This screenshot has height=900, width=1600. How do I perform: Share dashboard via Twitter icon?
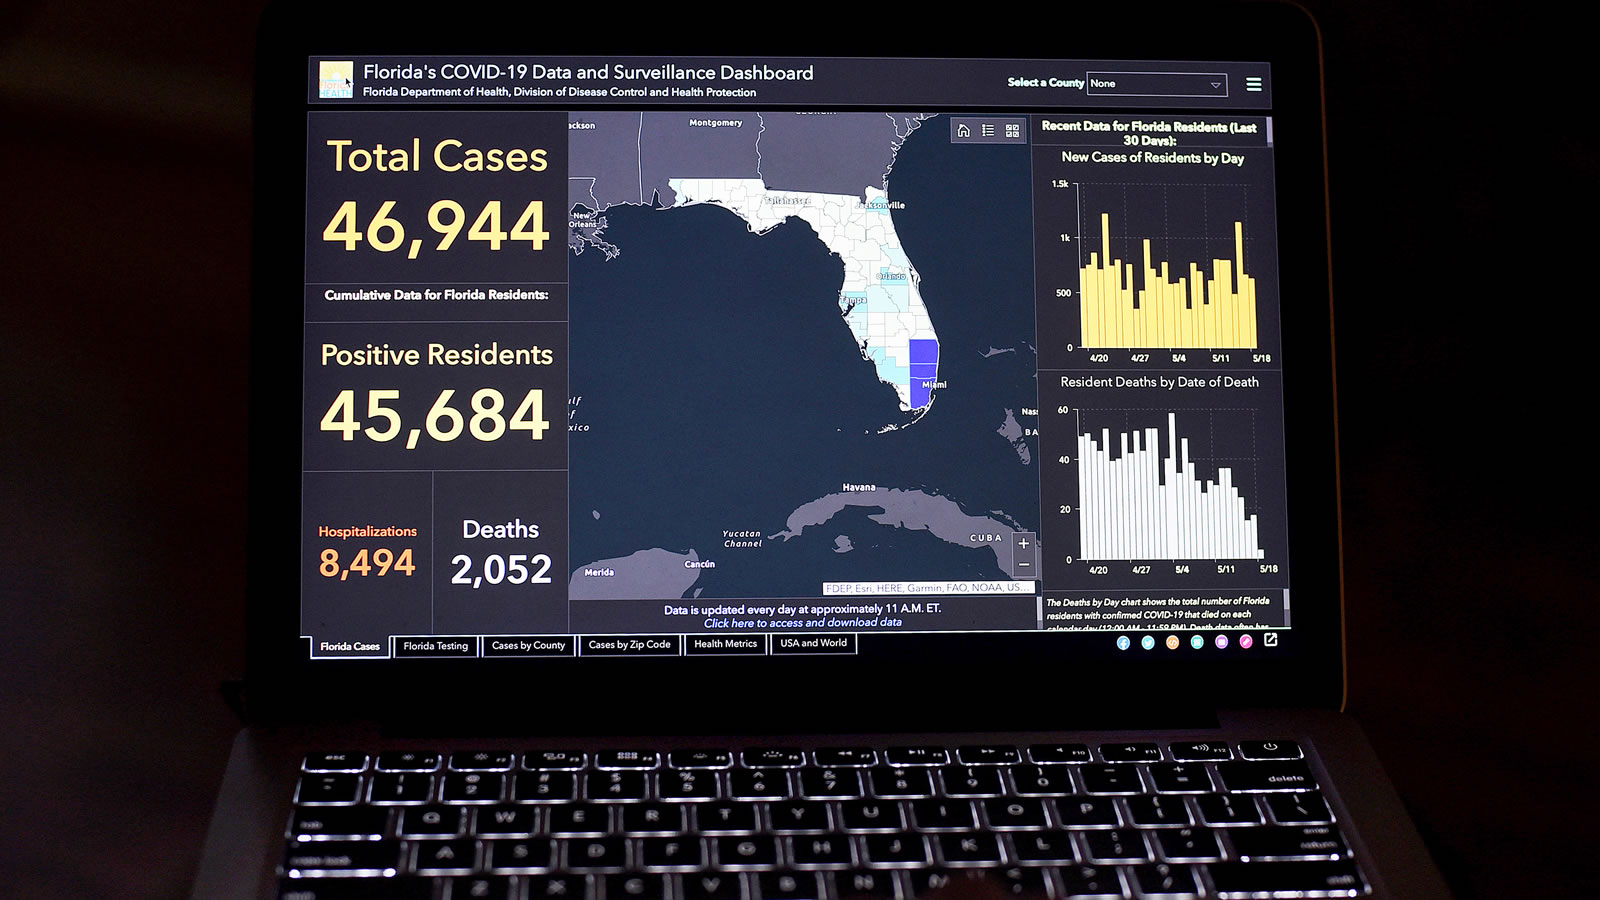1148,642
